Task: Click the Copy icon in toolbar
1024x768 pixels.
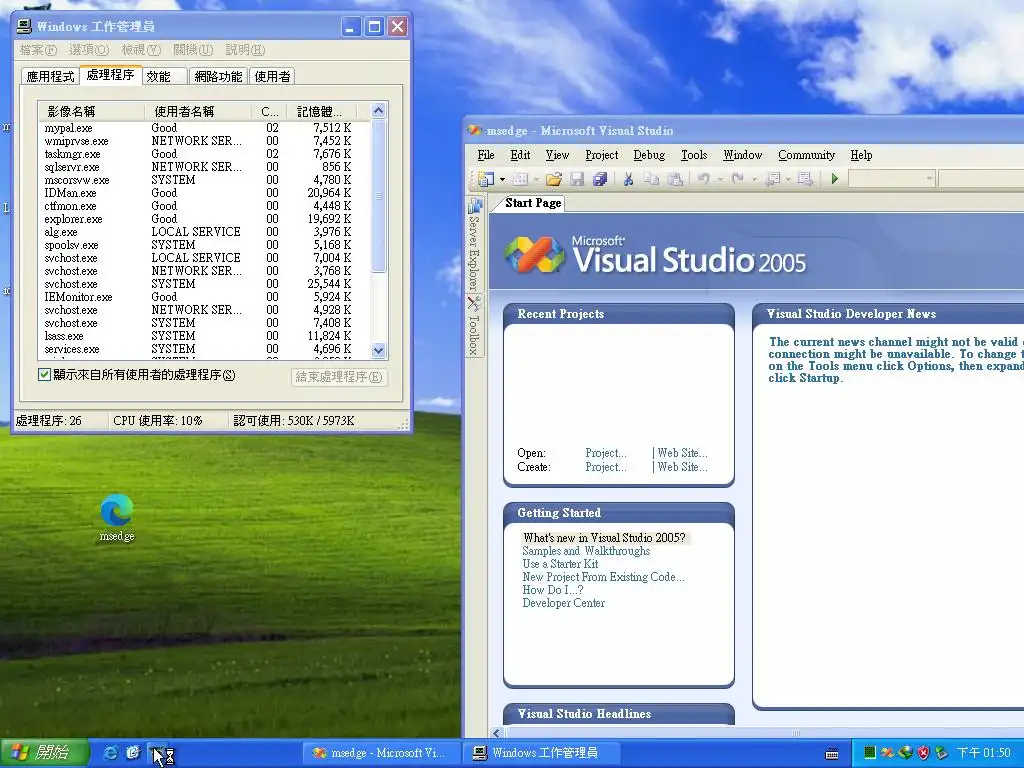Action: click(x=651, y=179)
